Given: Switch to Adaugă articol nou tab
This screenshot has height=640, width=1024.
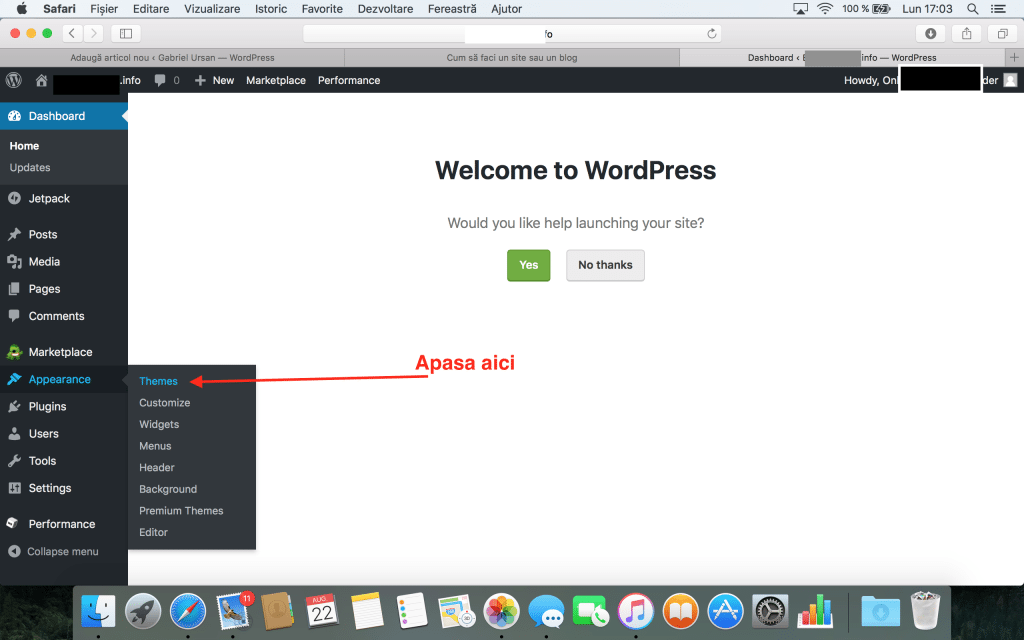Looking at the screenshot, I should pos(172,57).
